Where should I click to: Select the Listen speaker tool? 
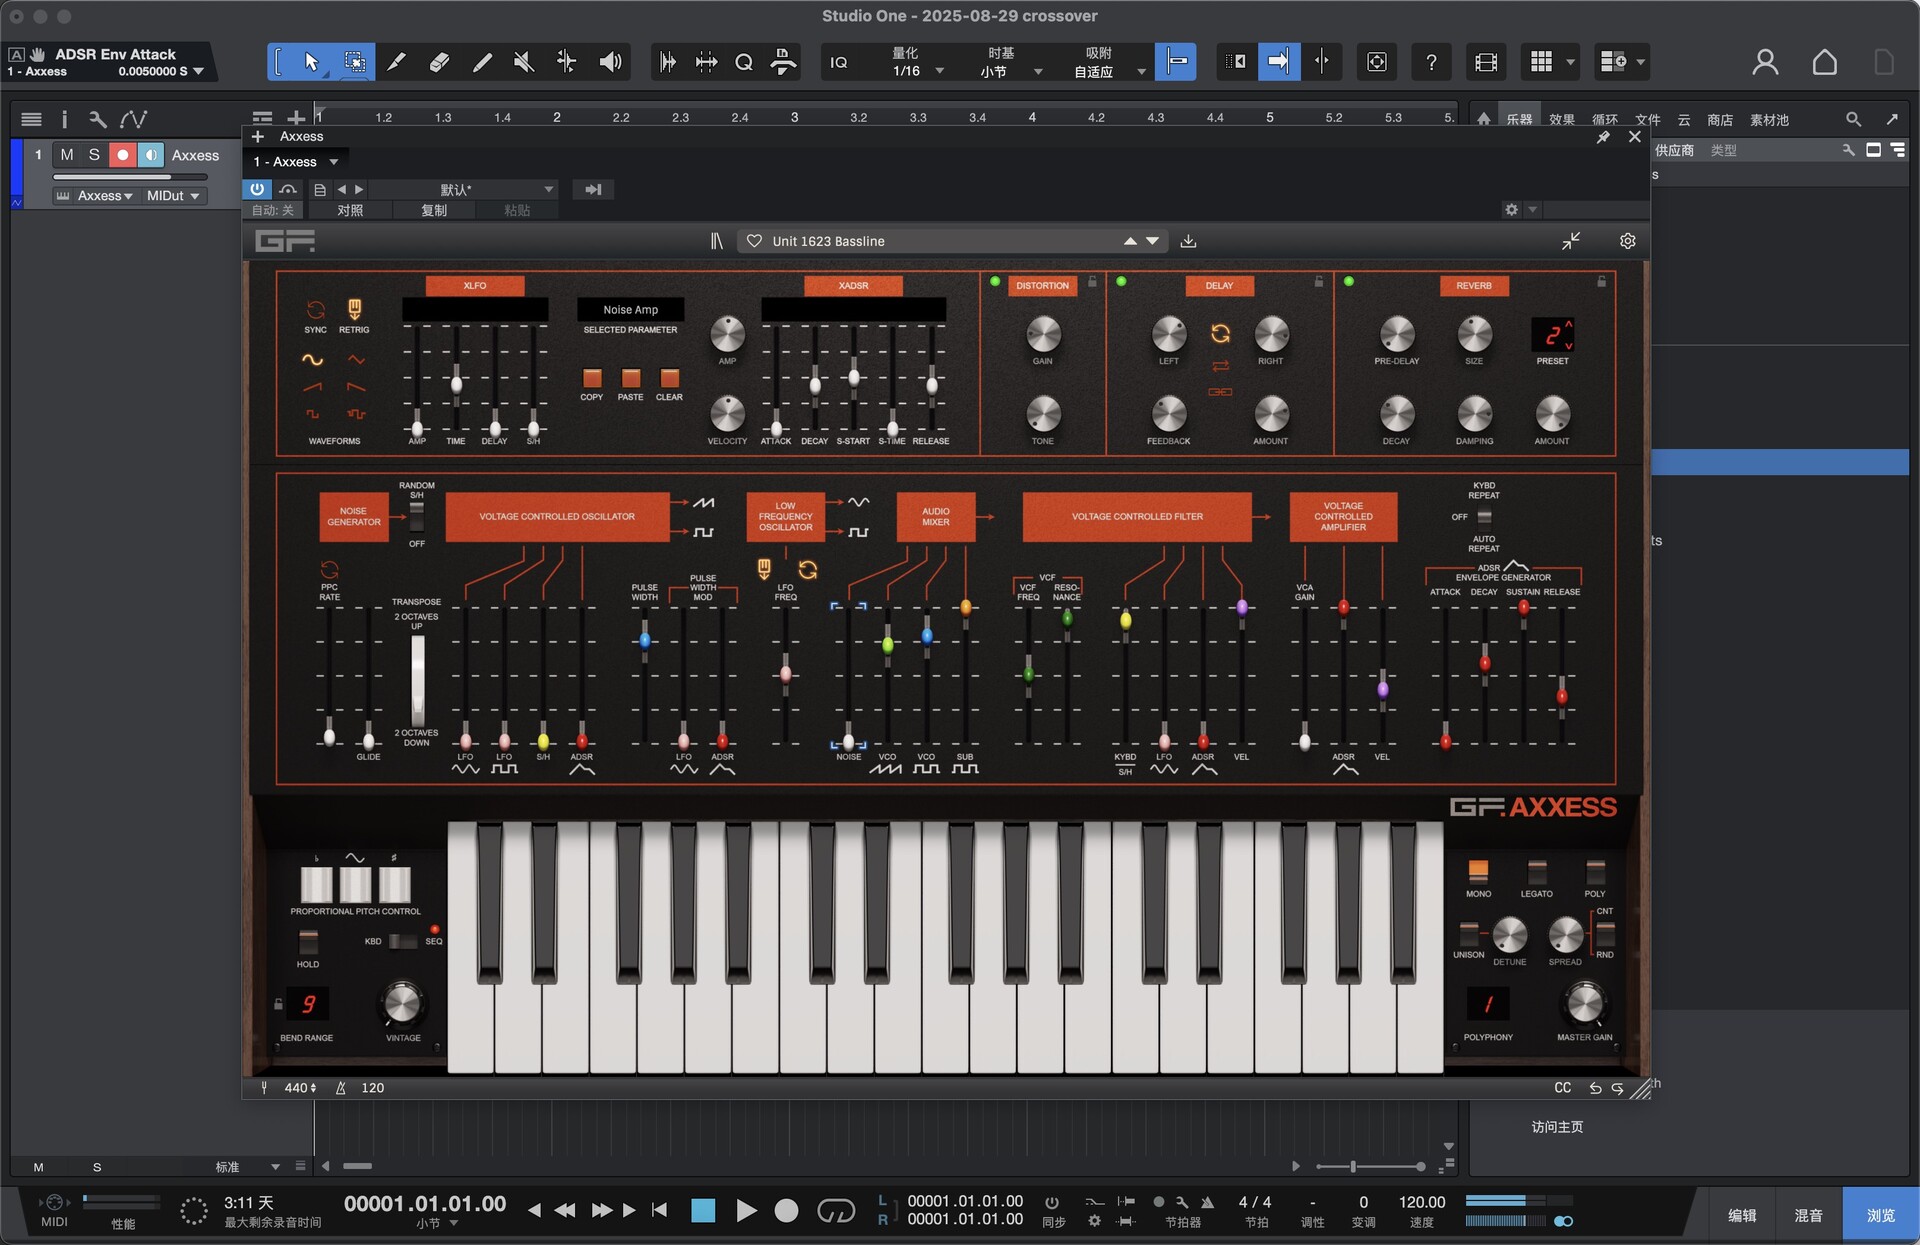(610, 62)
